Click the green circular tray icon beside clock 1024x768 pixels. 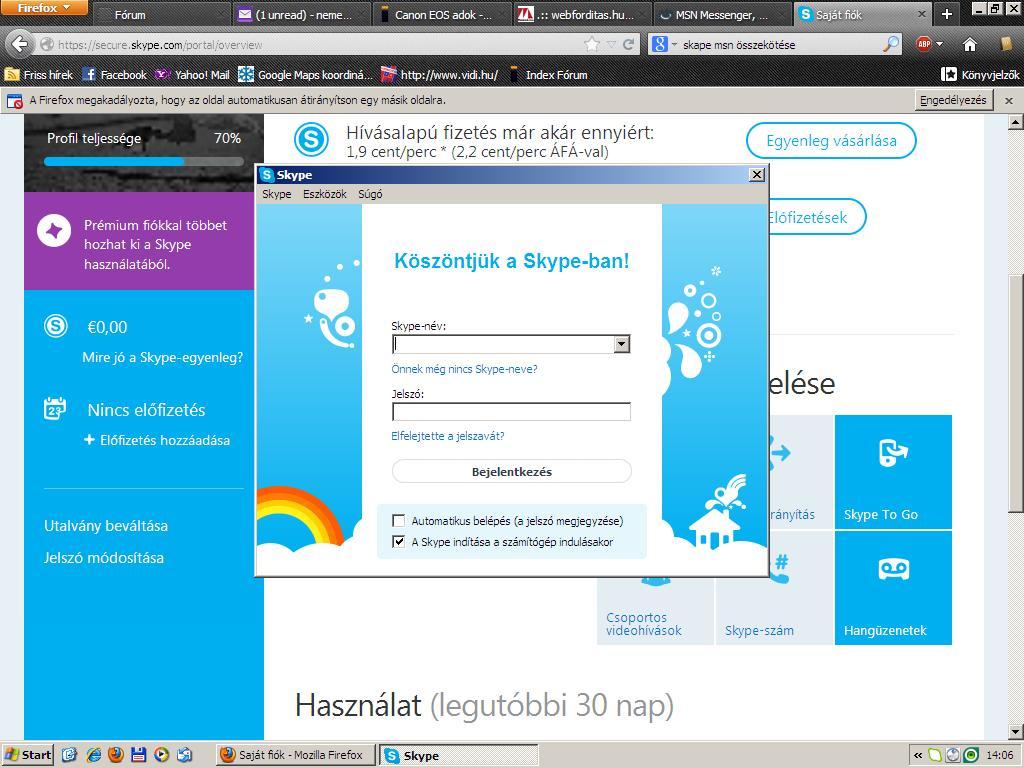tap(970, 756)
